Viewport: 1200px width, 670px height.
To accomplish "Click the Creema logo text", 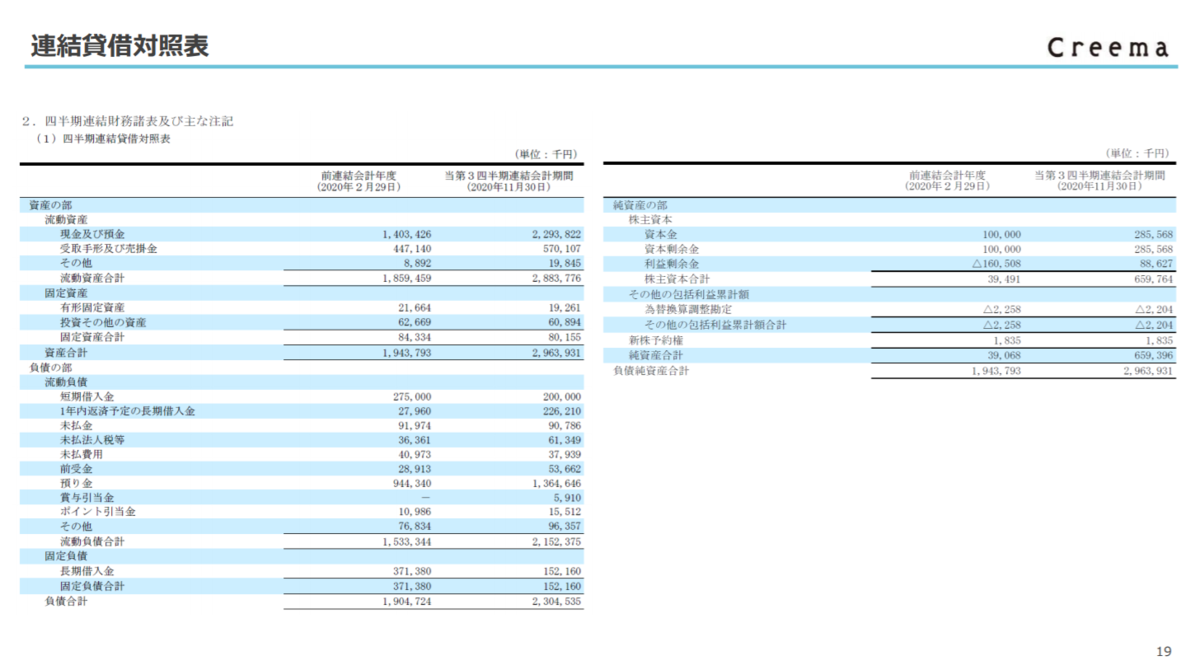I will click(1108, 48).
